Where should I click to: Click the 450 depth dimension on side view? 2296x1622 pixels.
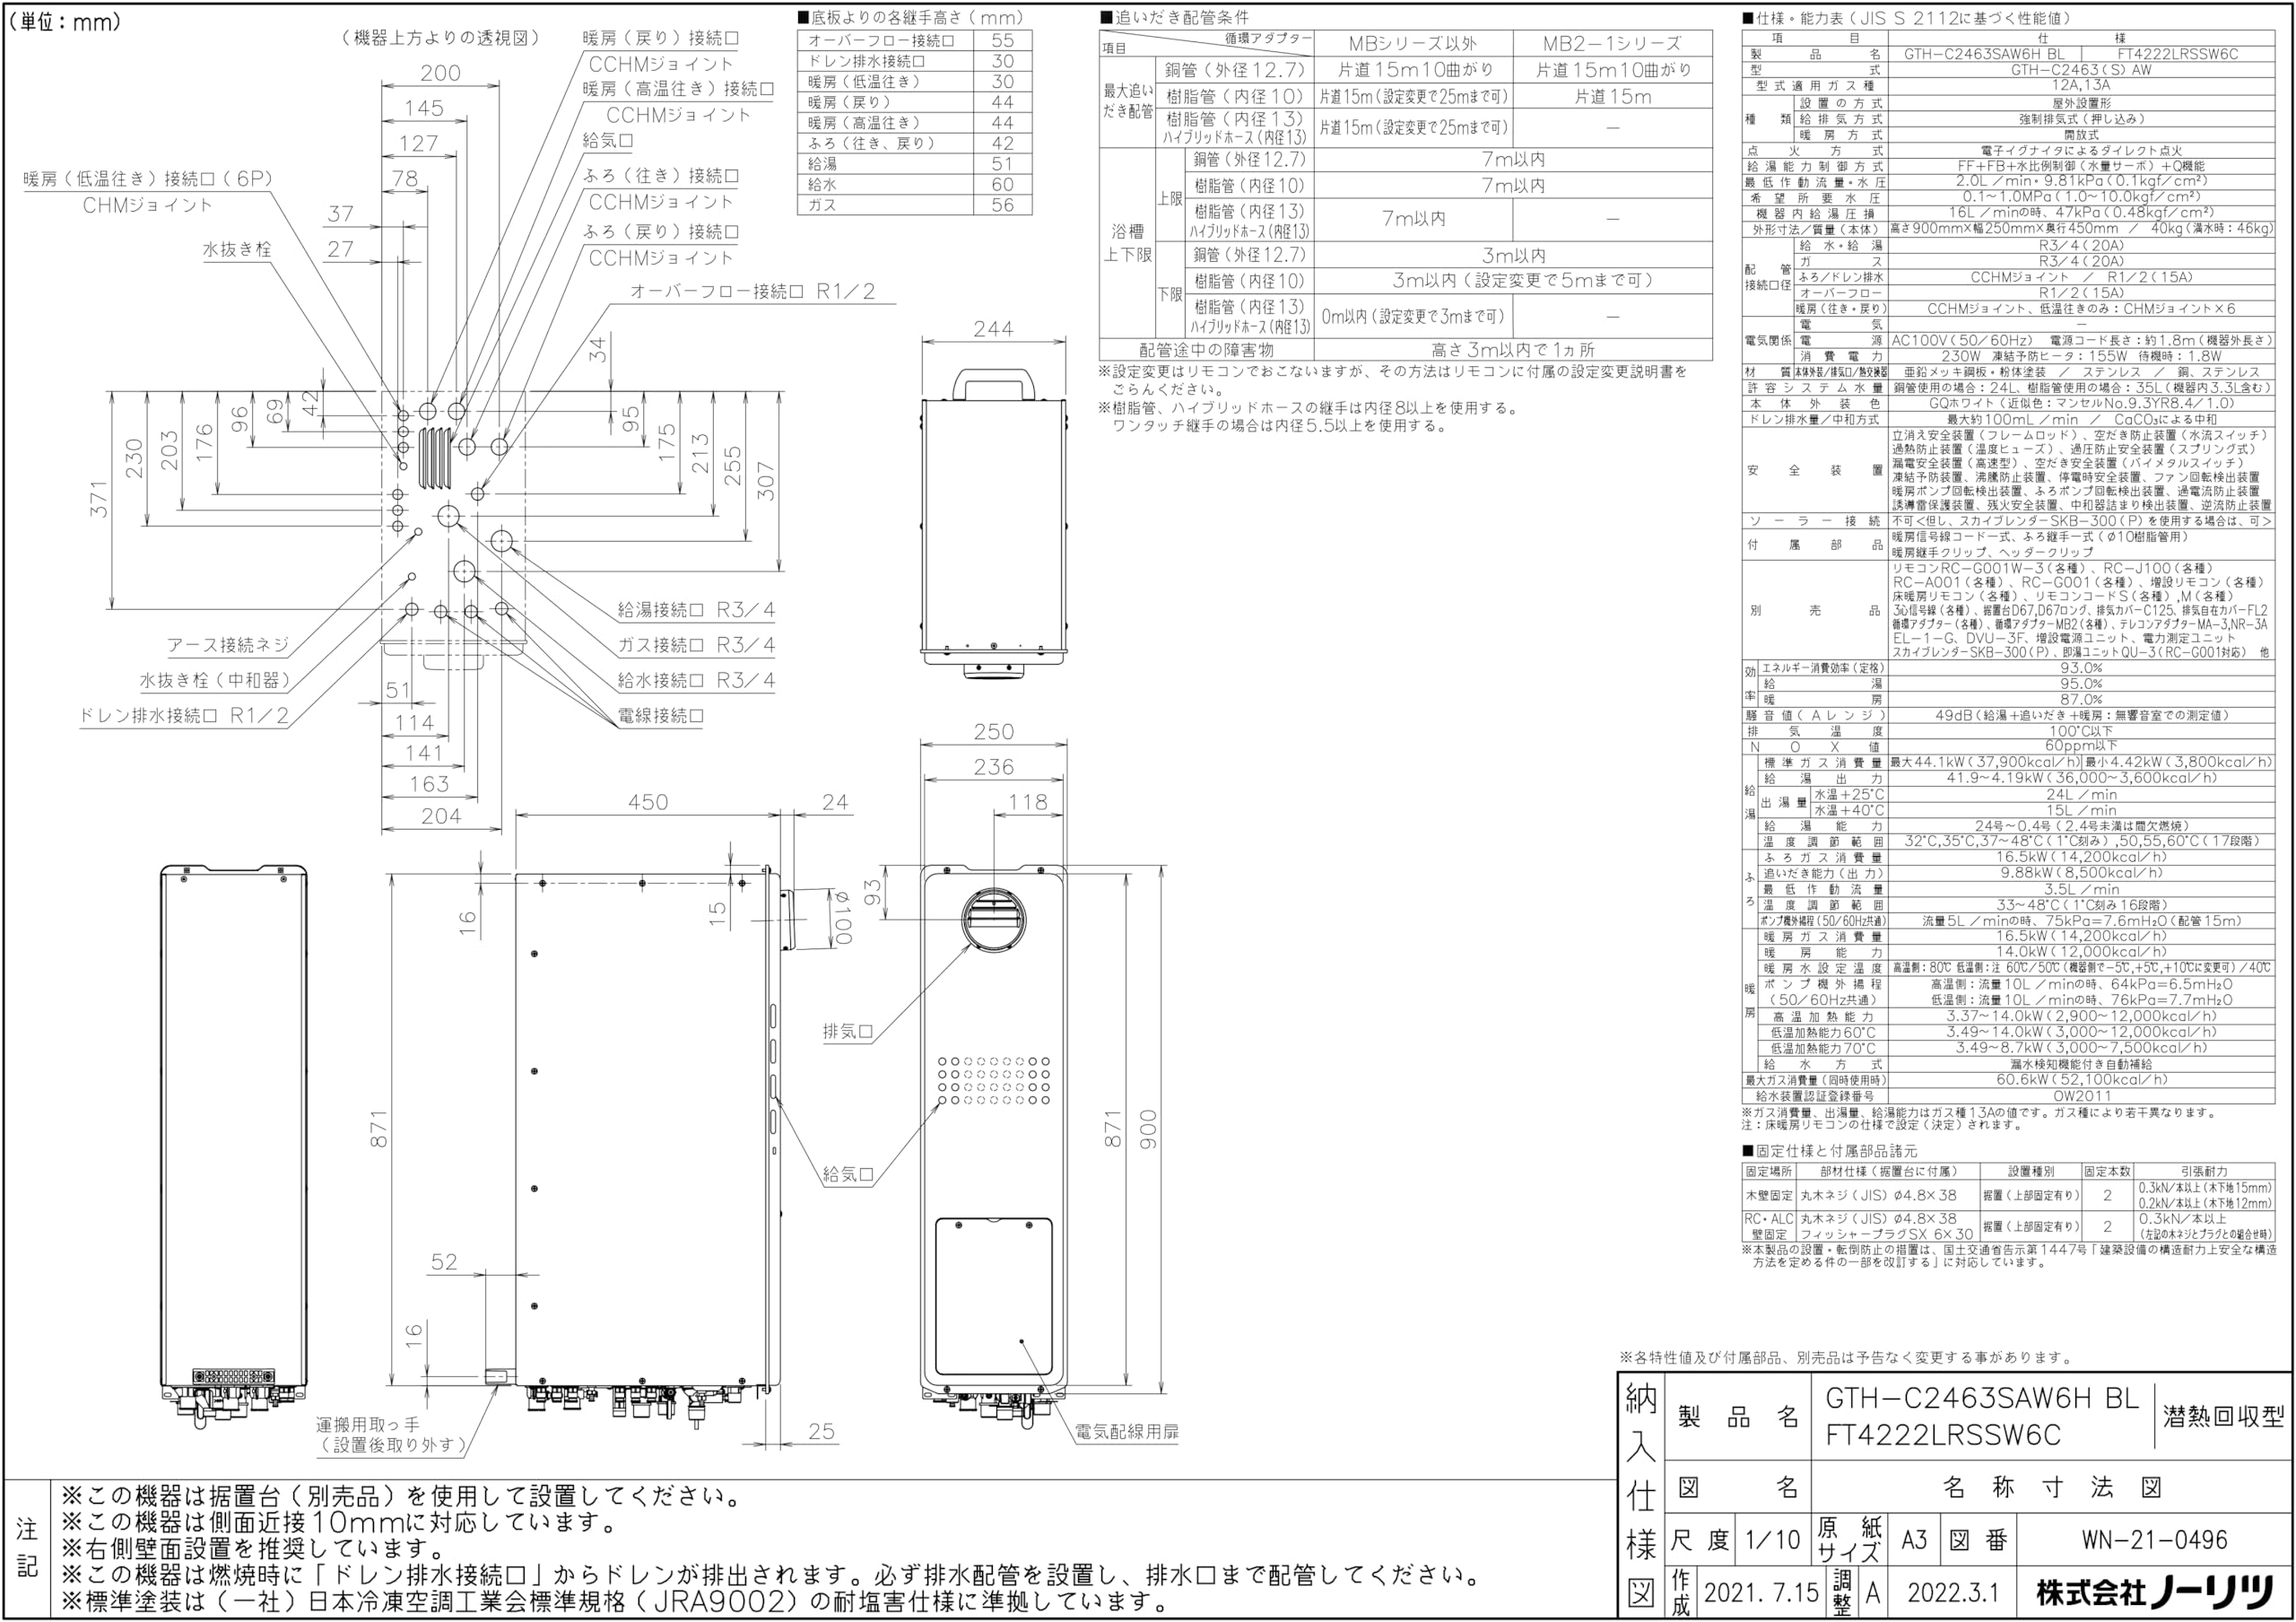(647, 802)
